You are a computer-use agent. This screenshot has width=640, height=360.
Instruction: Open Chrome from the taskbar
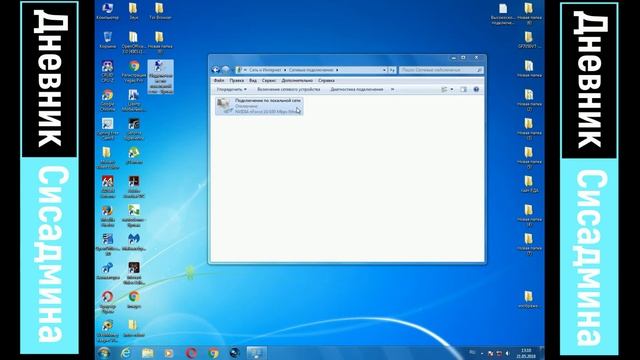213,353
